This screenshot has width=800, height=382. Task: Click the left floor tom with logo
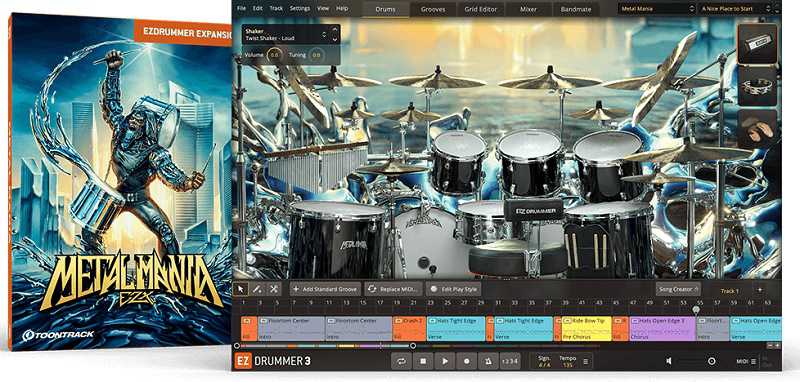click(338, 239)
